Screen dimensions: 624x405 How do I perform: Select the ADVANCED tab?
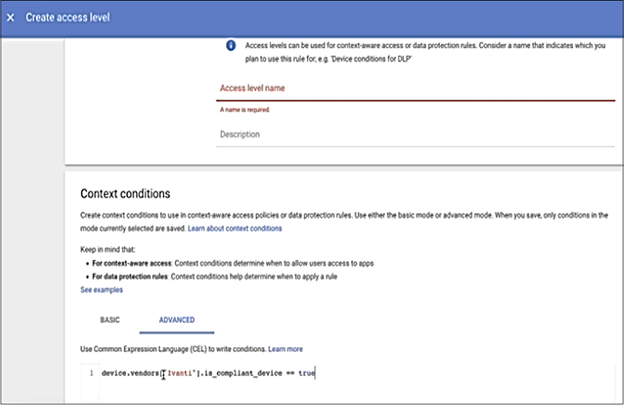coord(177,321)
